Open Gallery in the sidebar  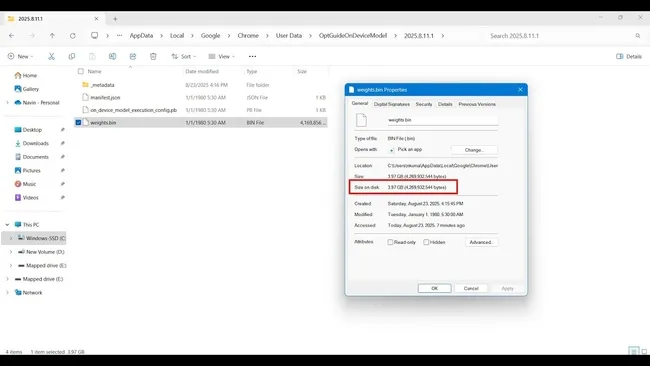[27, 89]
